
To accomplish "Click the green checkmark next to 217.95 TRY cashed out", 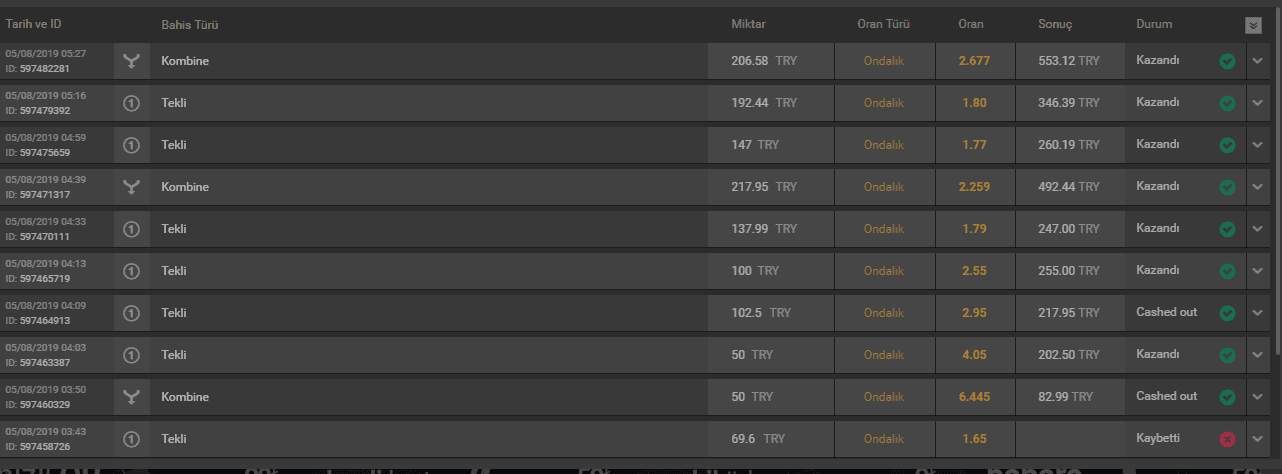I will [x=1227, y=313].
